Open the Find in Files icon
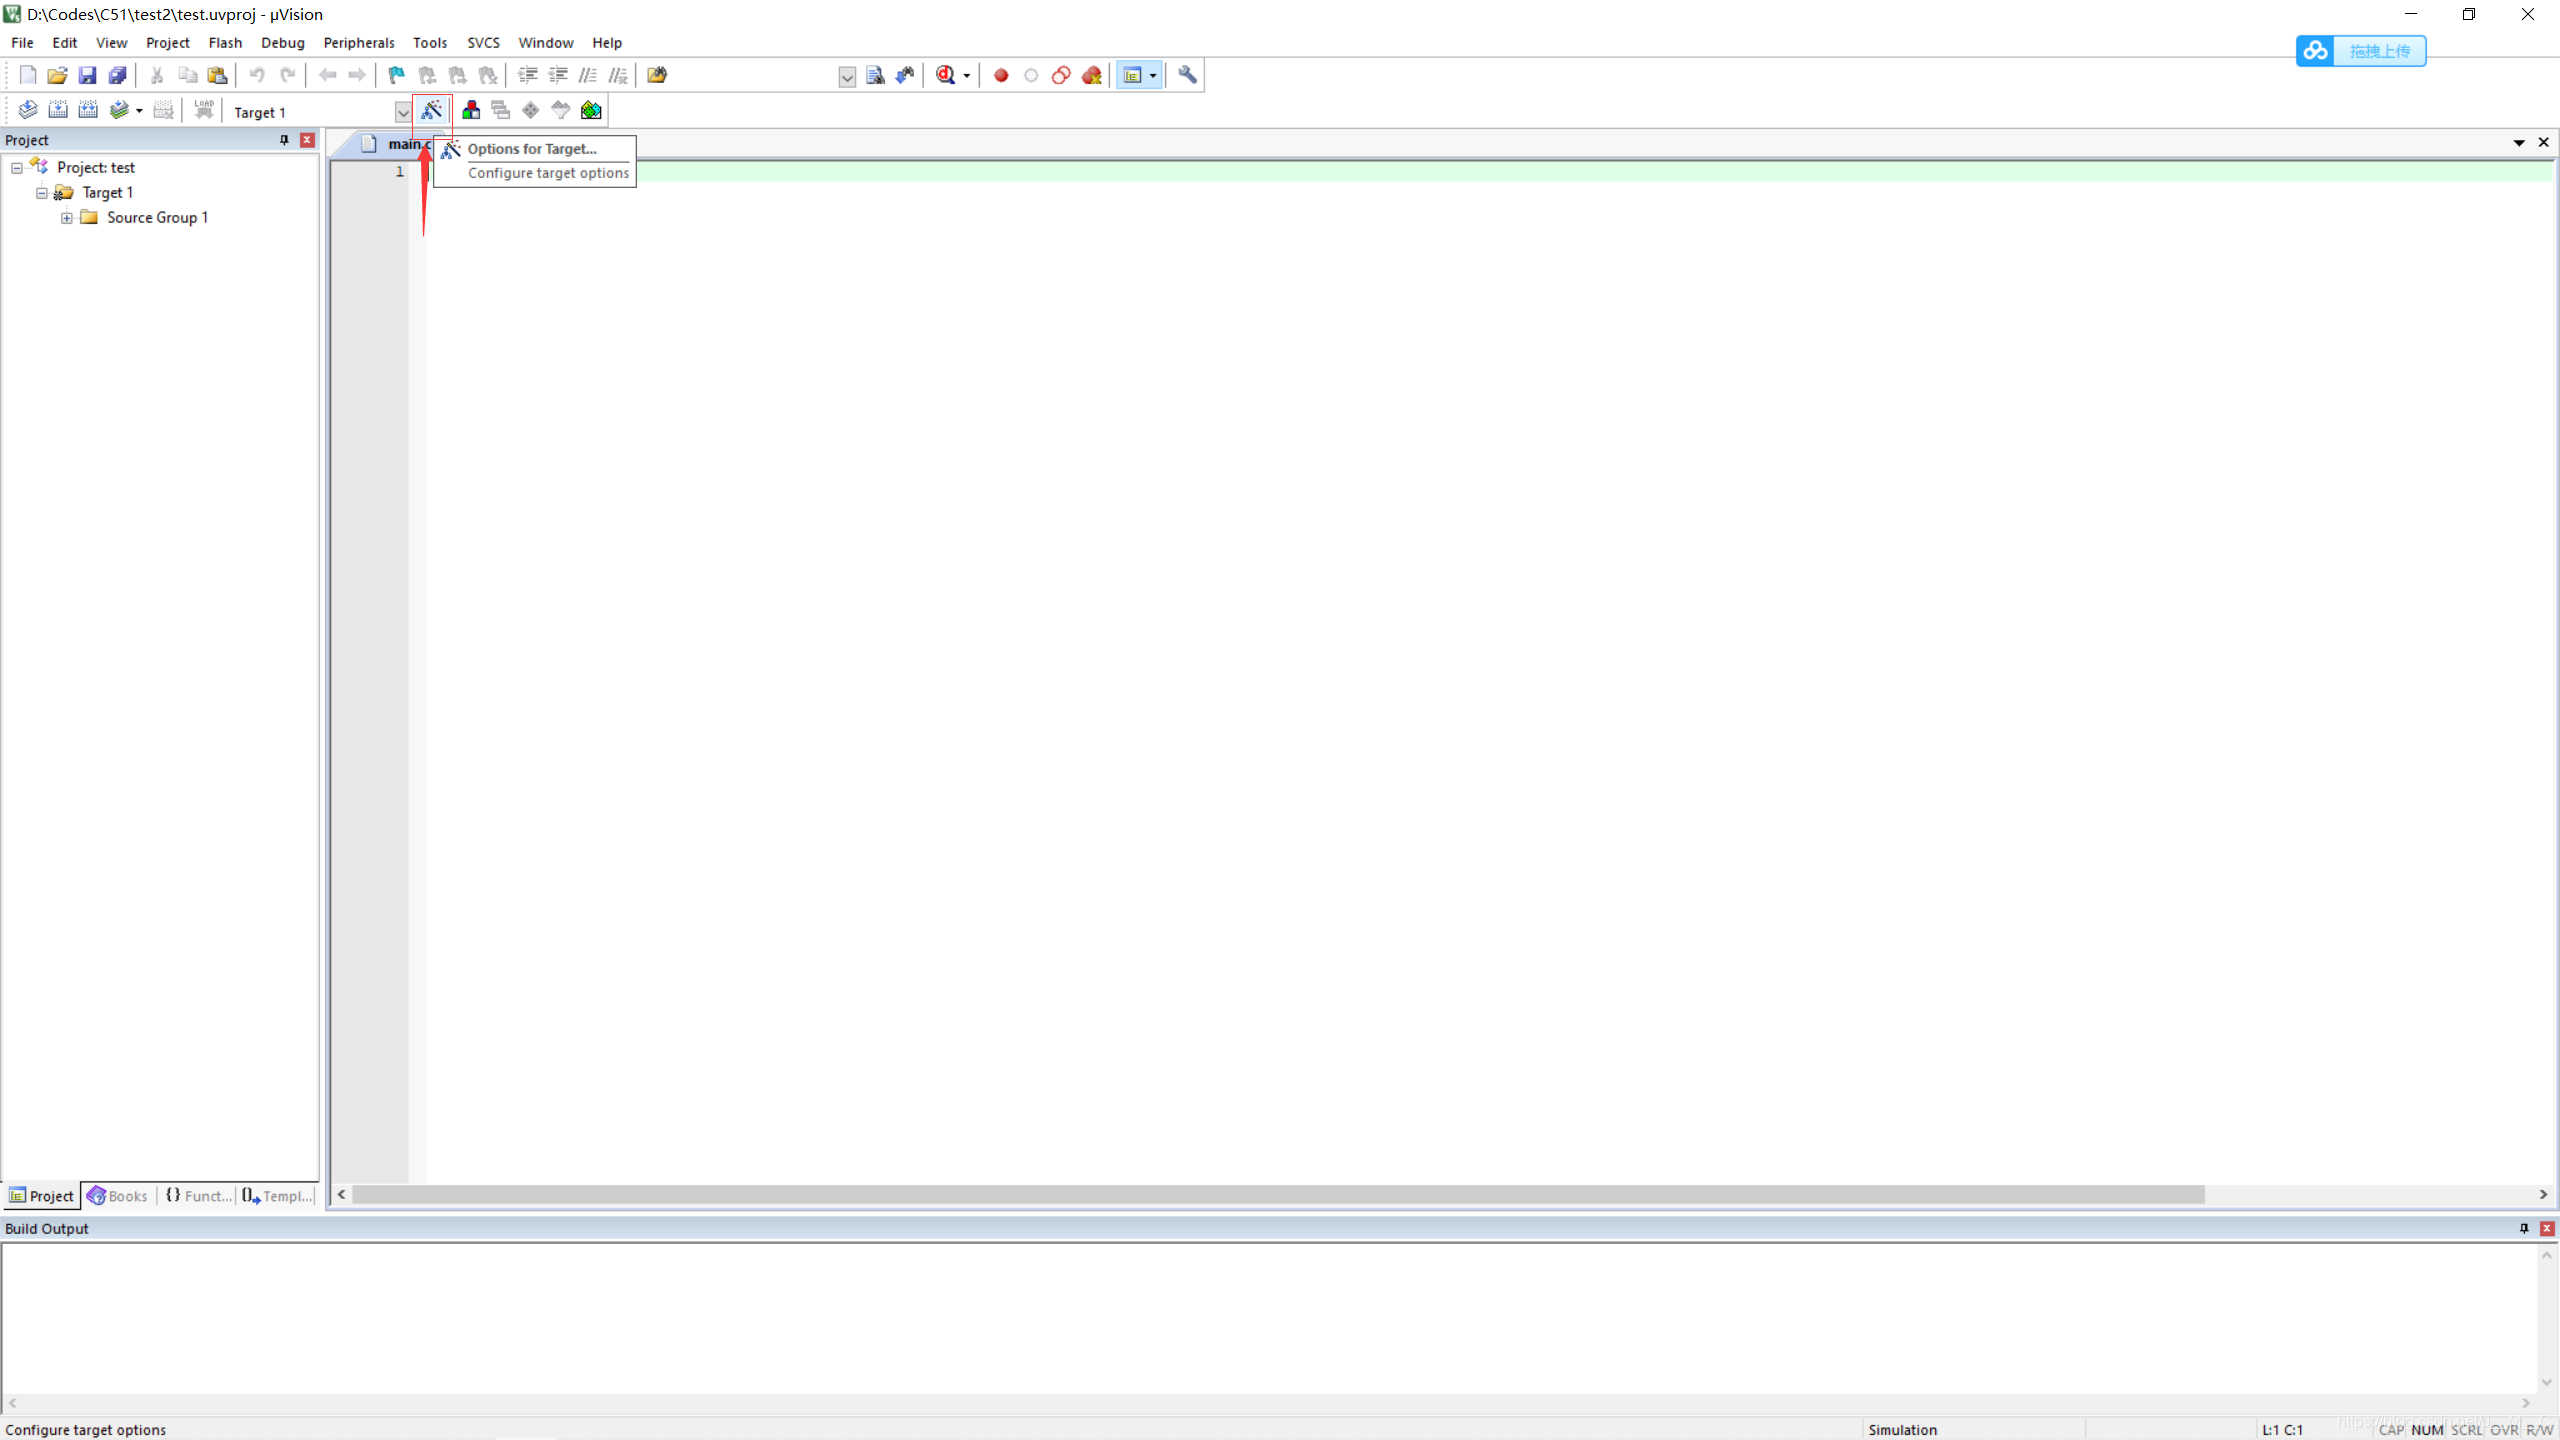 (657, 75)
